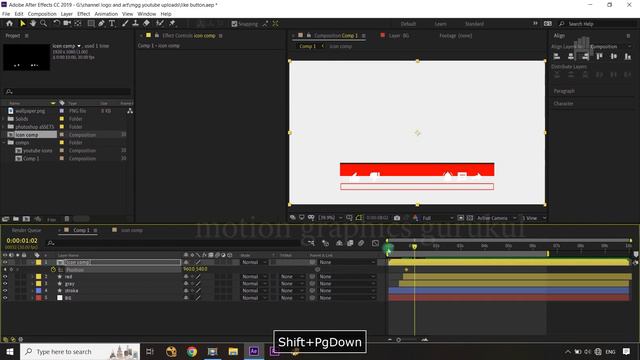Select the Rotation tool
Image resolution: width=640 pixels, height=360 pixels.
pos(56,24)
